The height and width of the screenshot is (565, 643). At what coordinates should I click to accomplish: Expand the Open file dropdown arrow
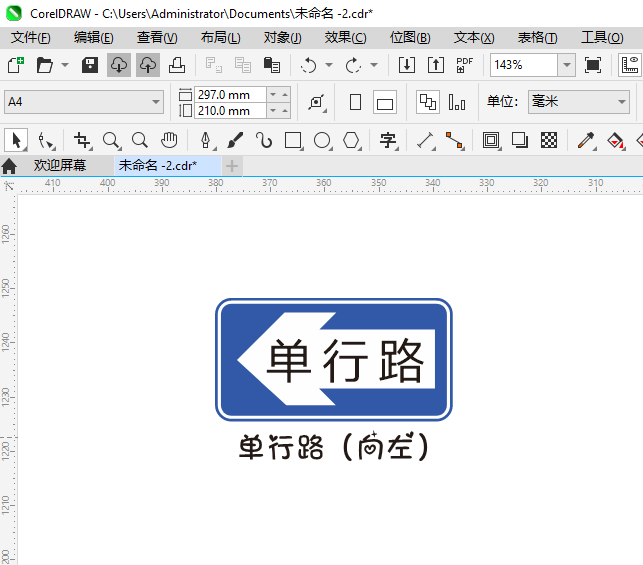65,65
